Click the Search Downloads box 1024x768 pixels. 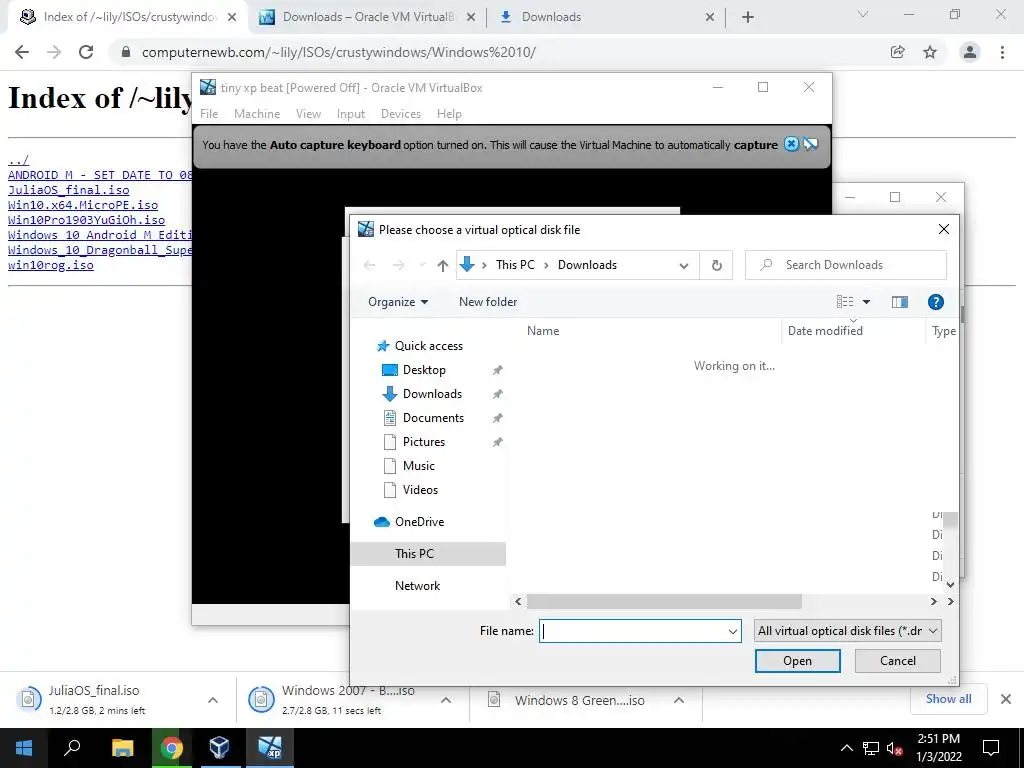pyautogui.click(x=846, y=265)
